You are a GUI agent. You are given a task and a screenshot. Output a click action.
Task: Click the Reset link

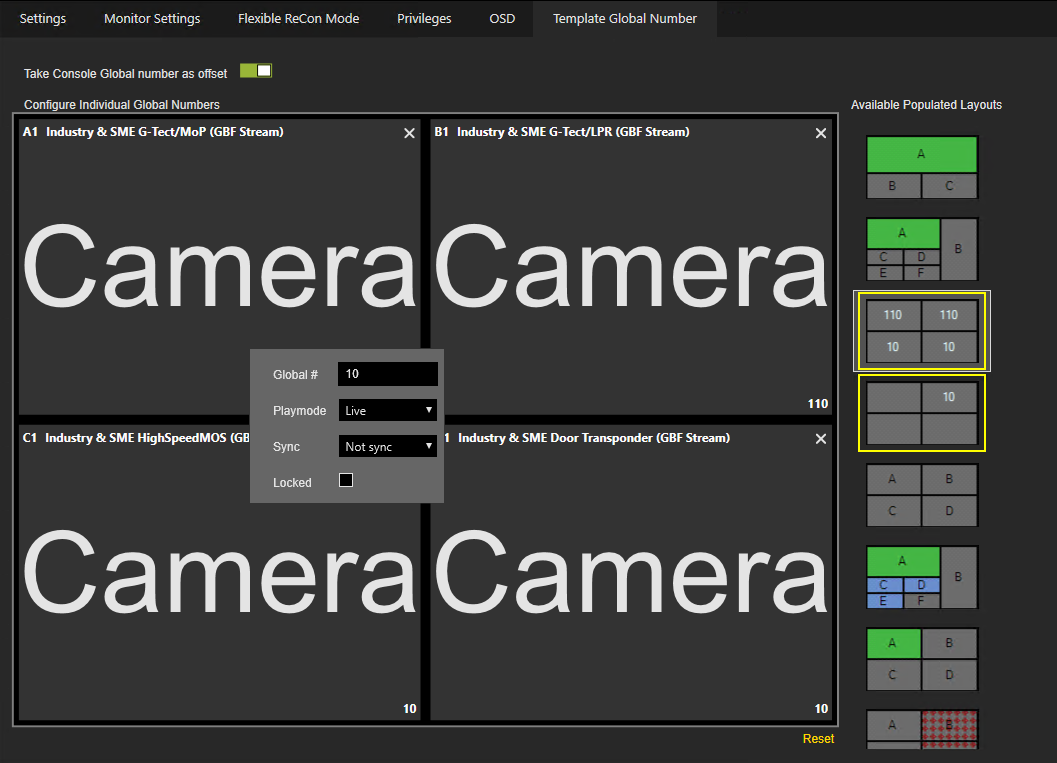tap(817, 739)
